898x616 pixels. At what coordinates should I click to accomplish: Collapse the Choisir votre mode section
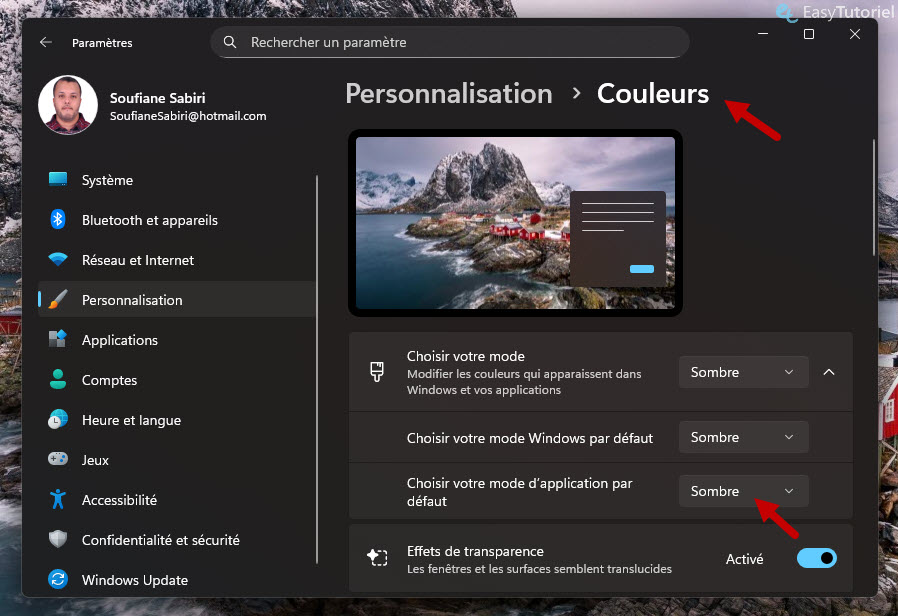(828, 371)
